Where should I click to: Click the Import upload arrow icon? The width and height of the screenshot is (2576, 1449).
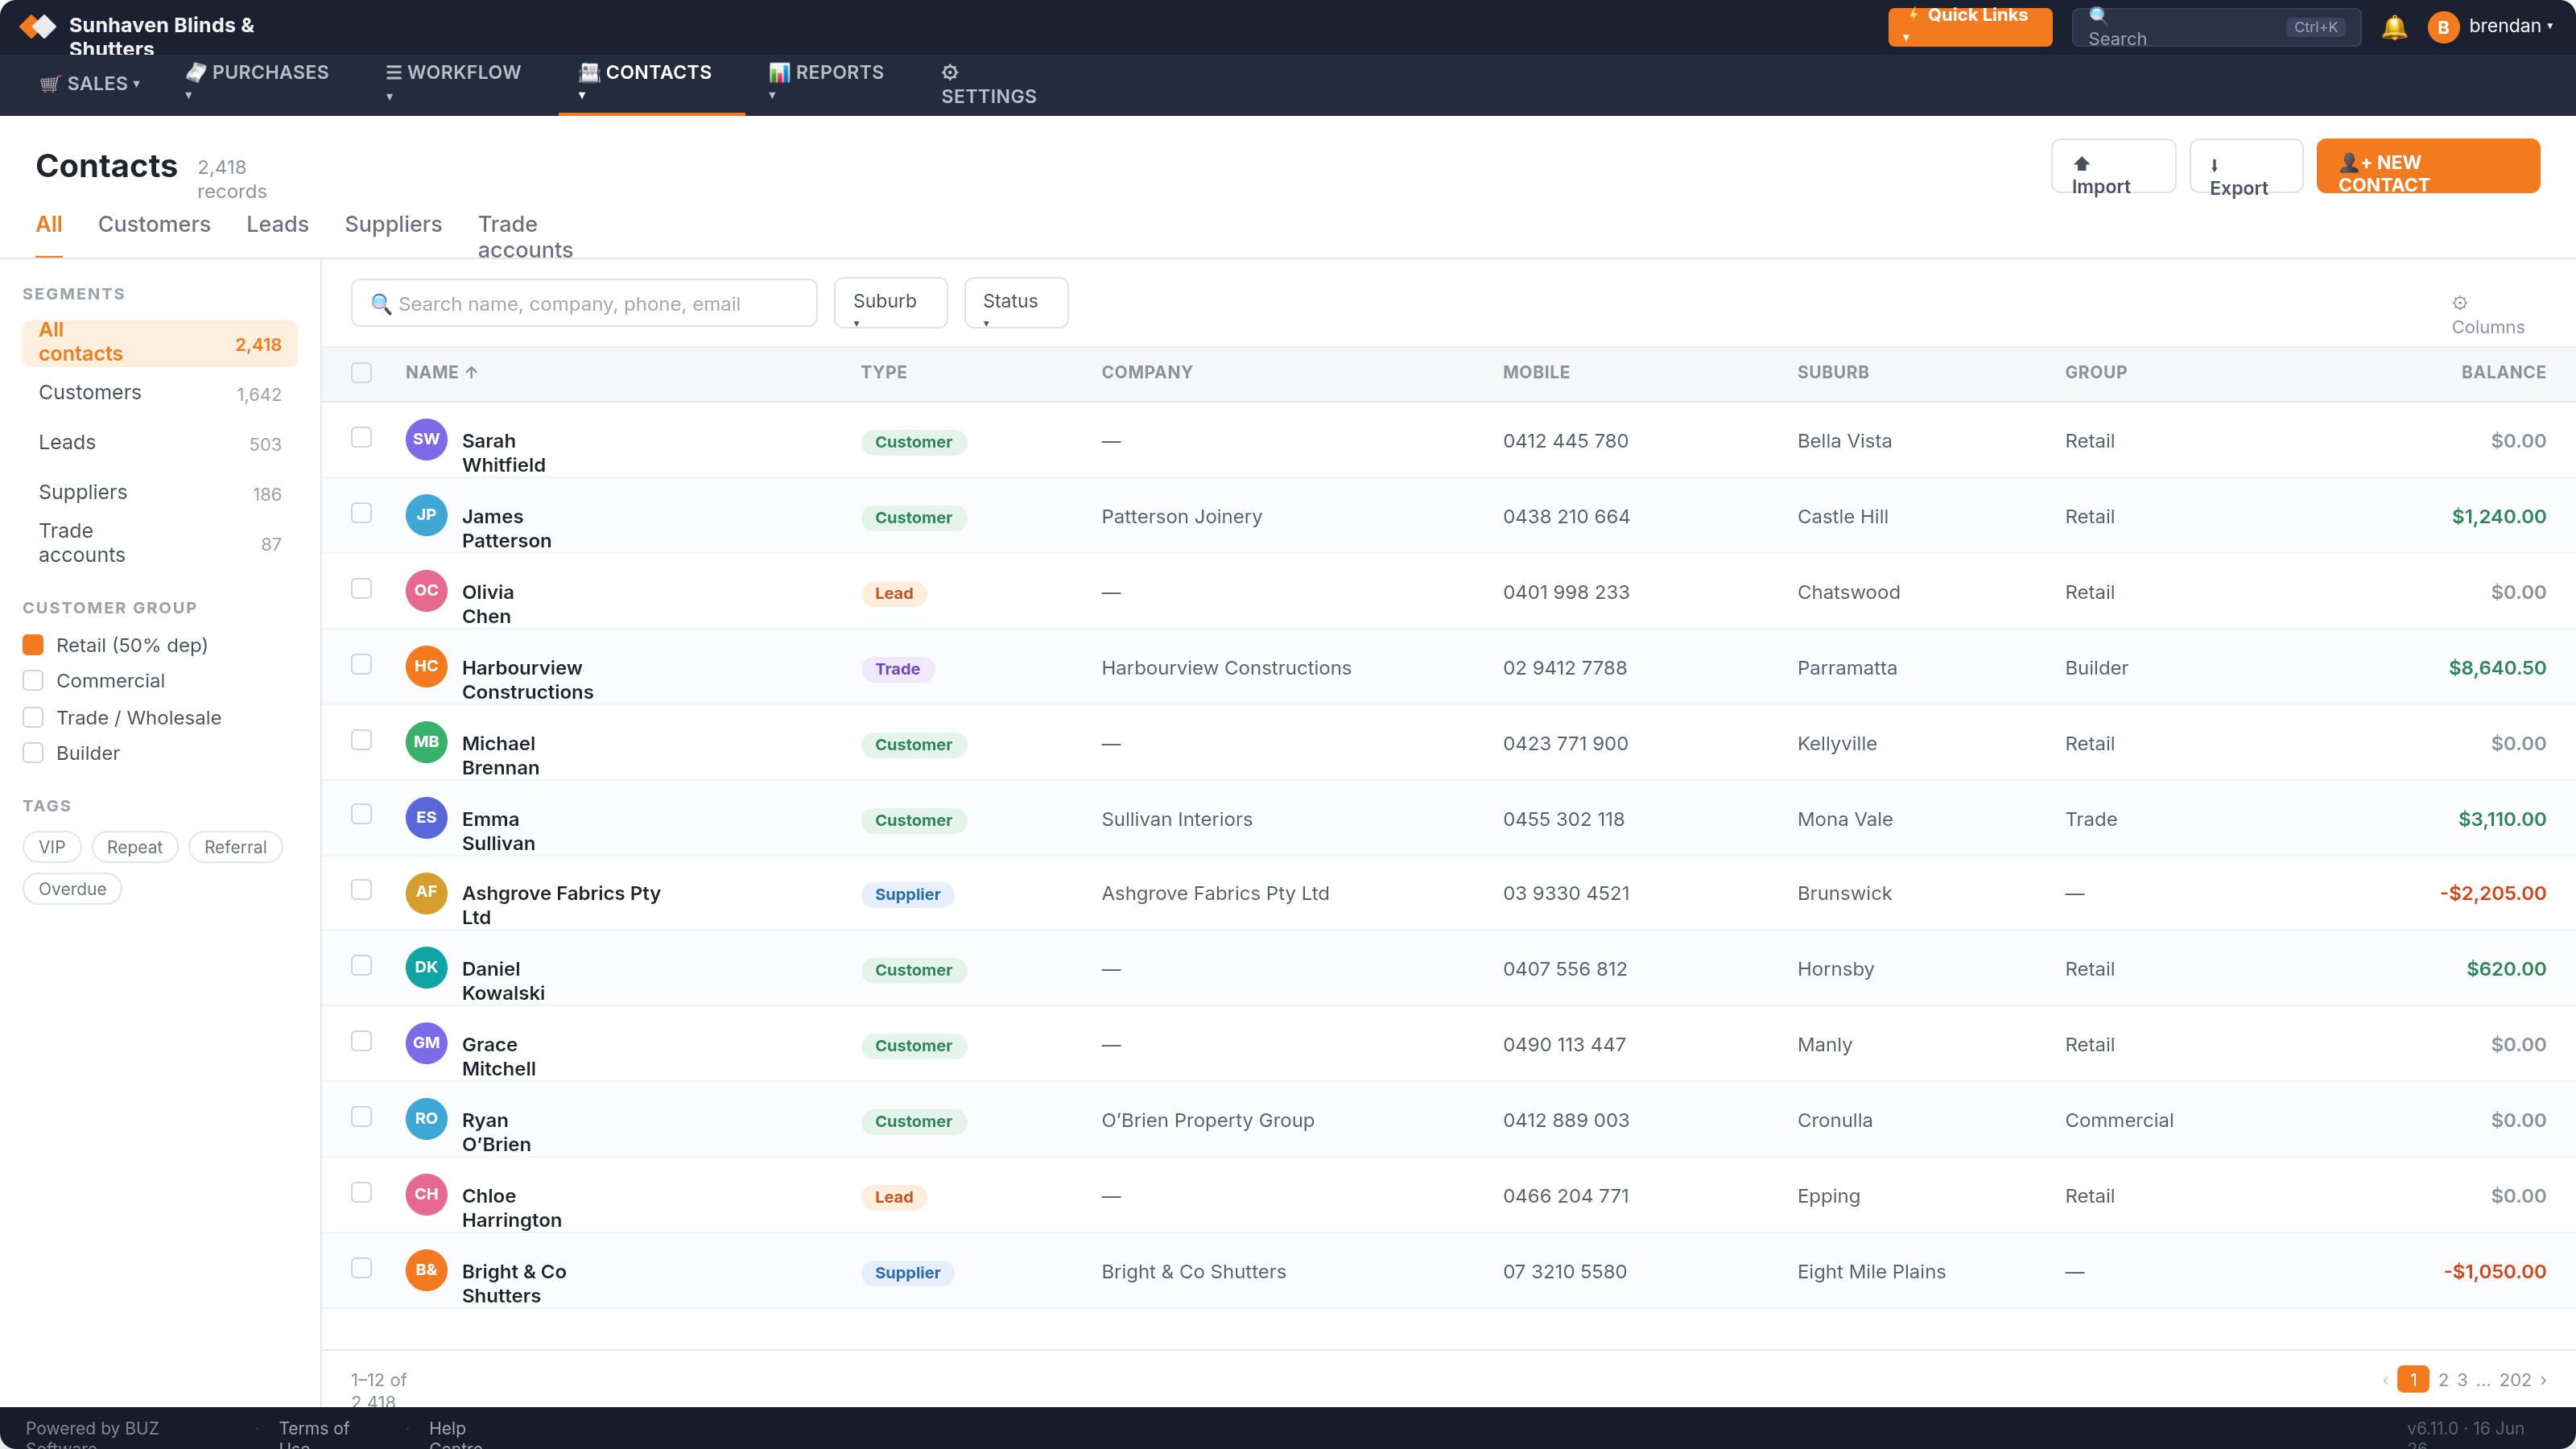tap(2082, 164)
